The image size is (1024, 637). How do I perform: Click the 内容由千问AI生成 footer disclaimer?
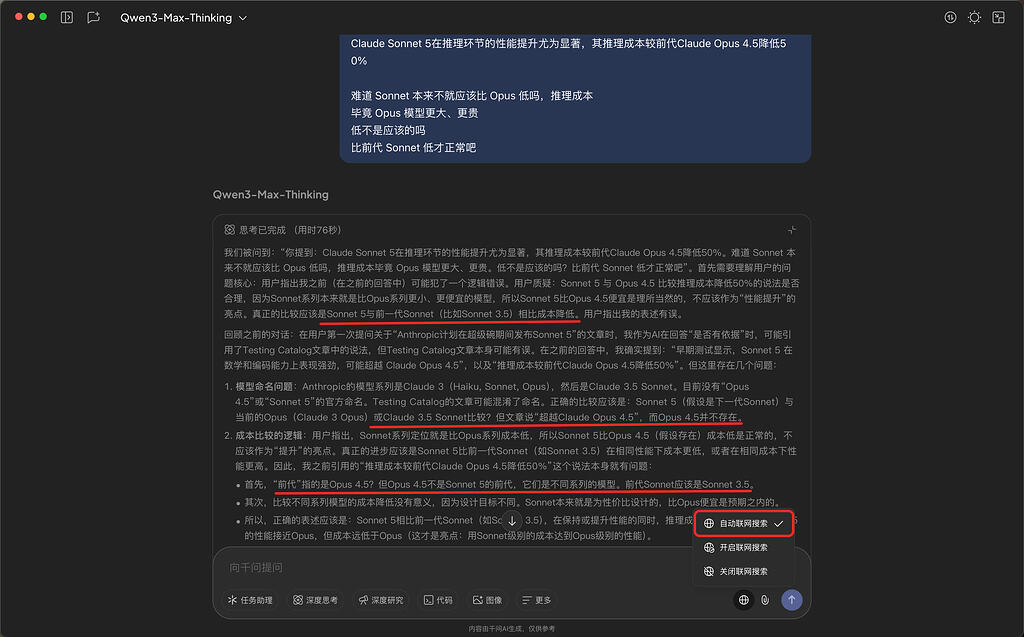(512, 629)
